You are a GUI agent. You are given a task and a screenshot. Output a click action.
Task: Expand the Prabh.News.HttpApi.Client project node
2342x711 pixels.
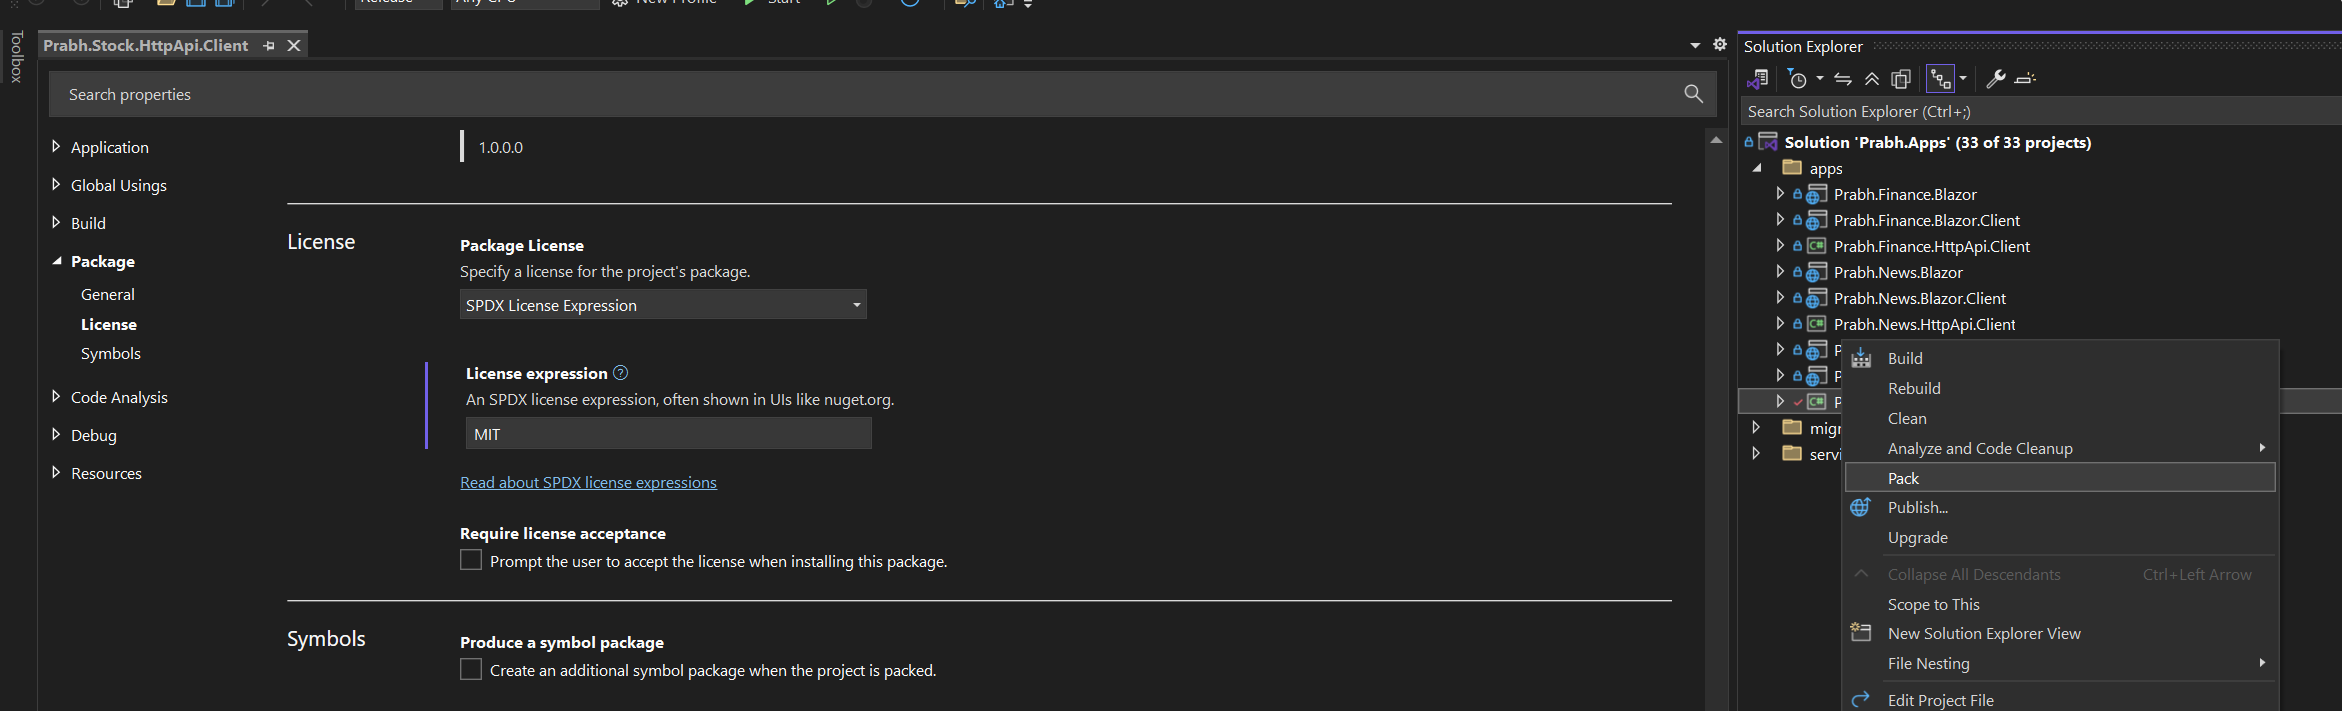tap(1780, 323)
